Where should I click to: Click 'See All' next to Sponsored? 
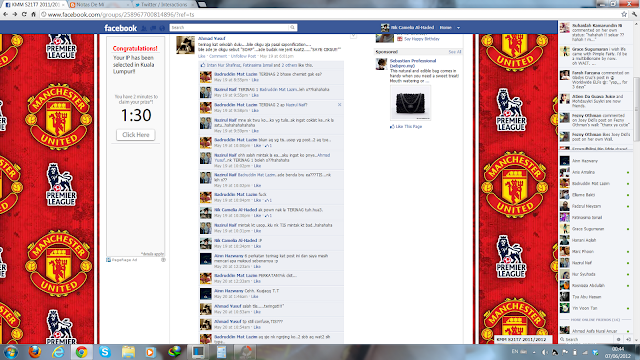pyautogui.click(x=455, y=52)
